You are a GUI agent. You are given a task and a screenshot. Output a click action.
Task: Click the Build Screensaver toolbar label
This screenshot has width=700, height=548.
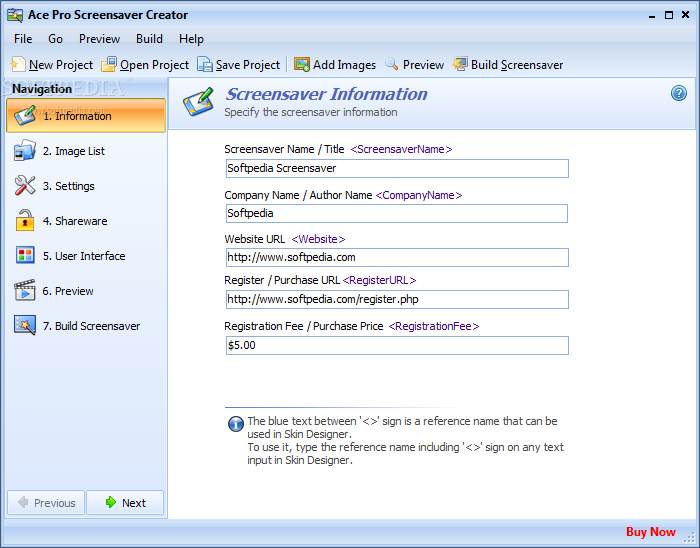pos(517,65)
